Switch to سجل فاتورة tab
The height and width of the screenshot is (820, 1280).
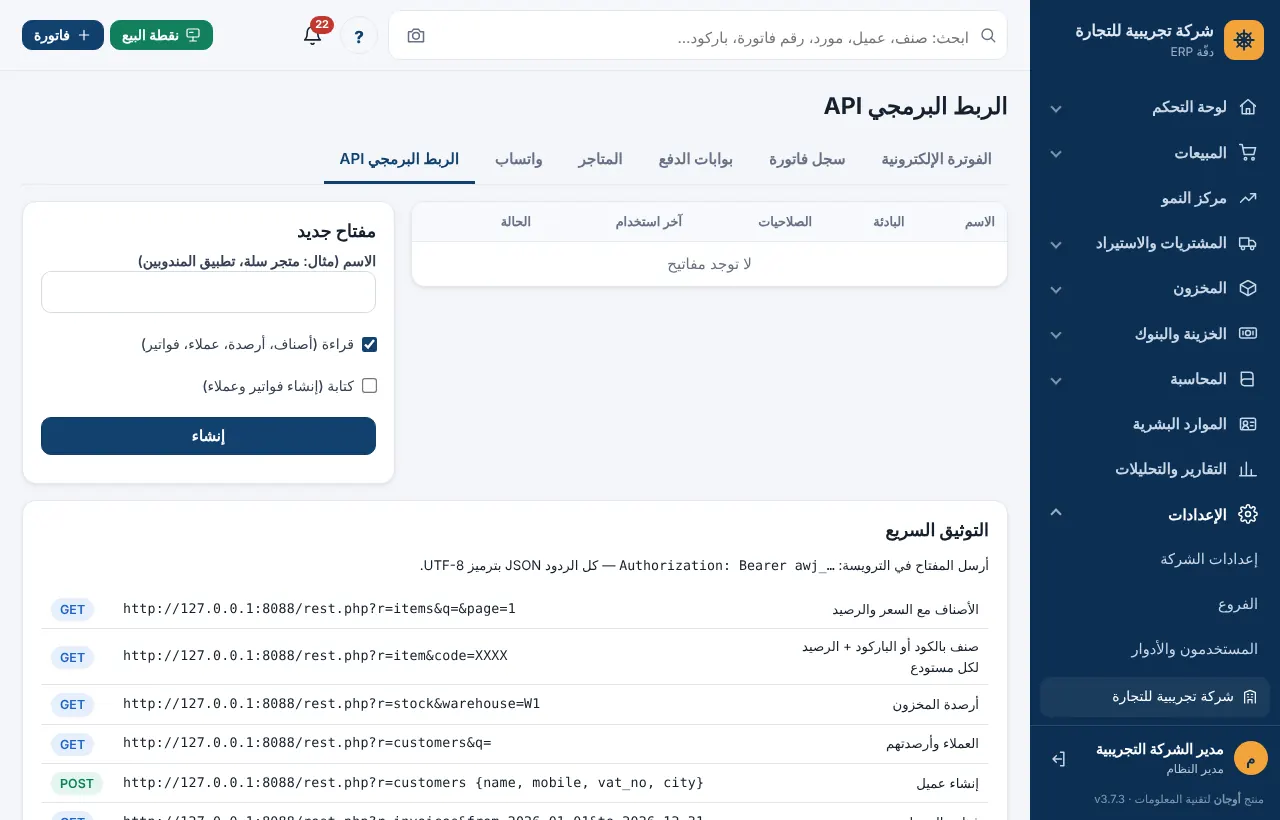click(x=807, y=159)
